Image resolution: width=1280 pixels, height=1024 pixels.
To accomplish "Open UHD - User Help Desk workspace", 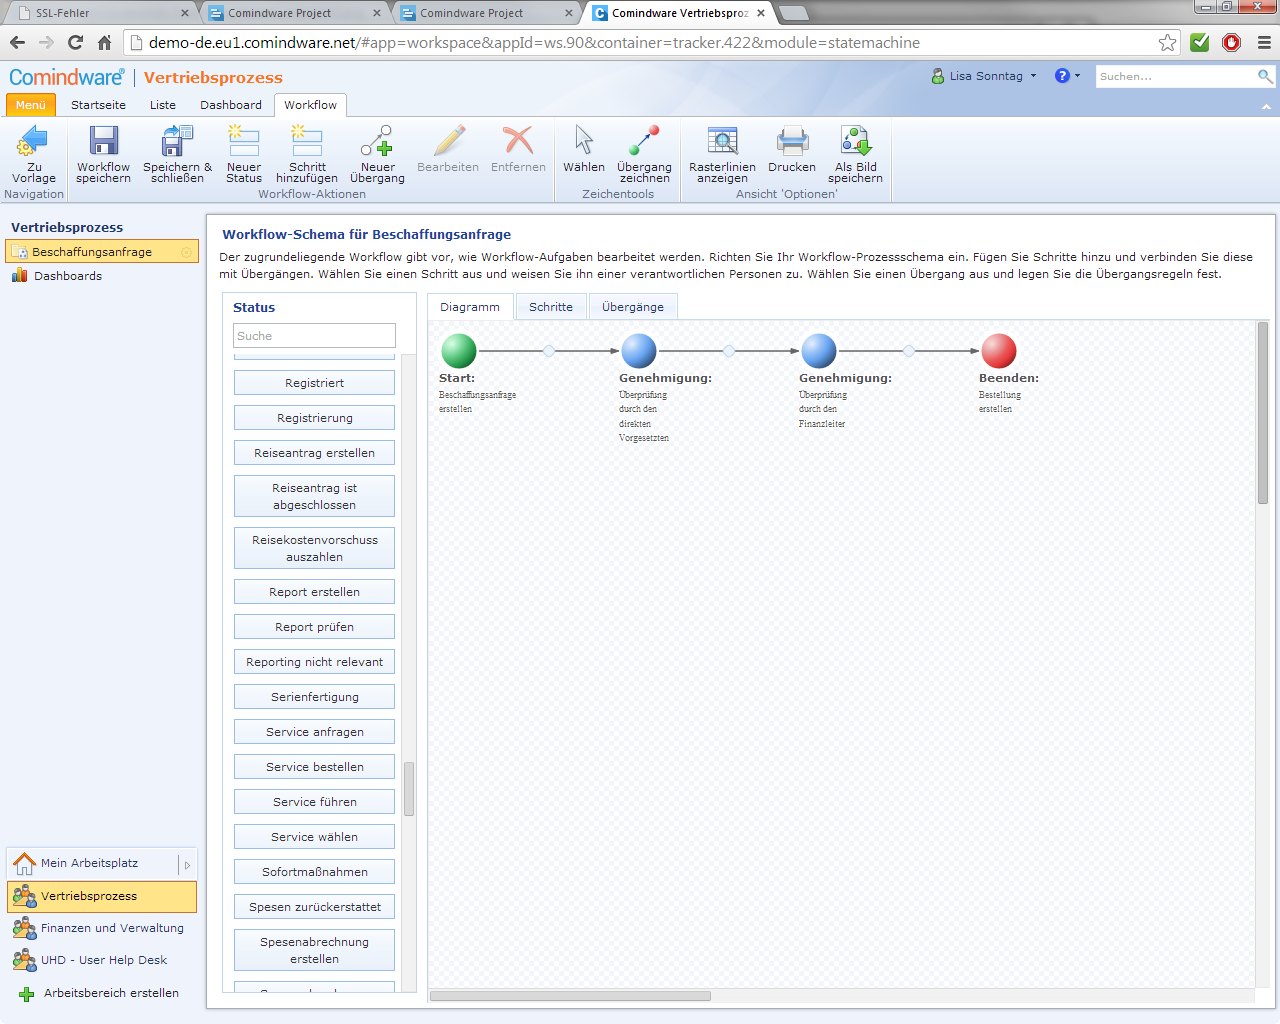I will [x=102, y=960].
